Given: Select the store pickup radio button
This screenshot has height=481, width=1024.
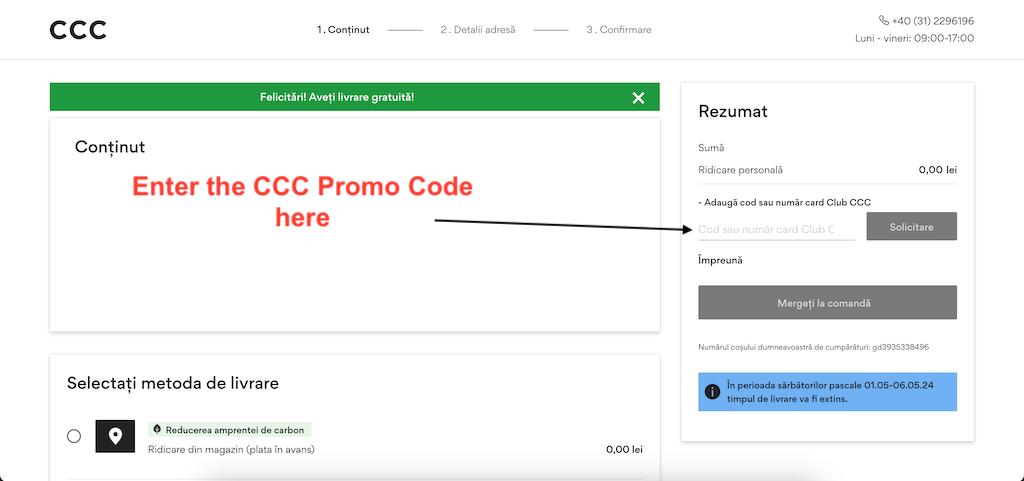Looking at the screenshot, I should [74, 436].
